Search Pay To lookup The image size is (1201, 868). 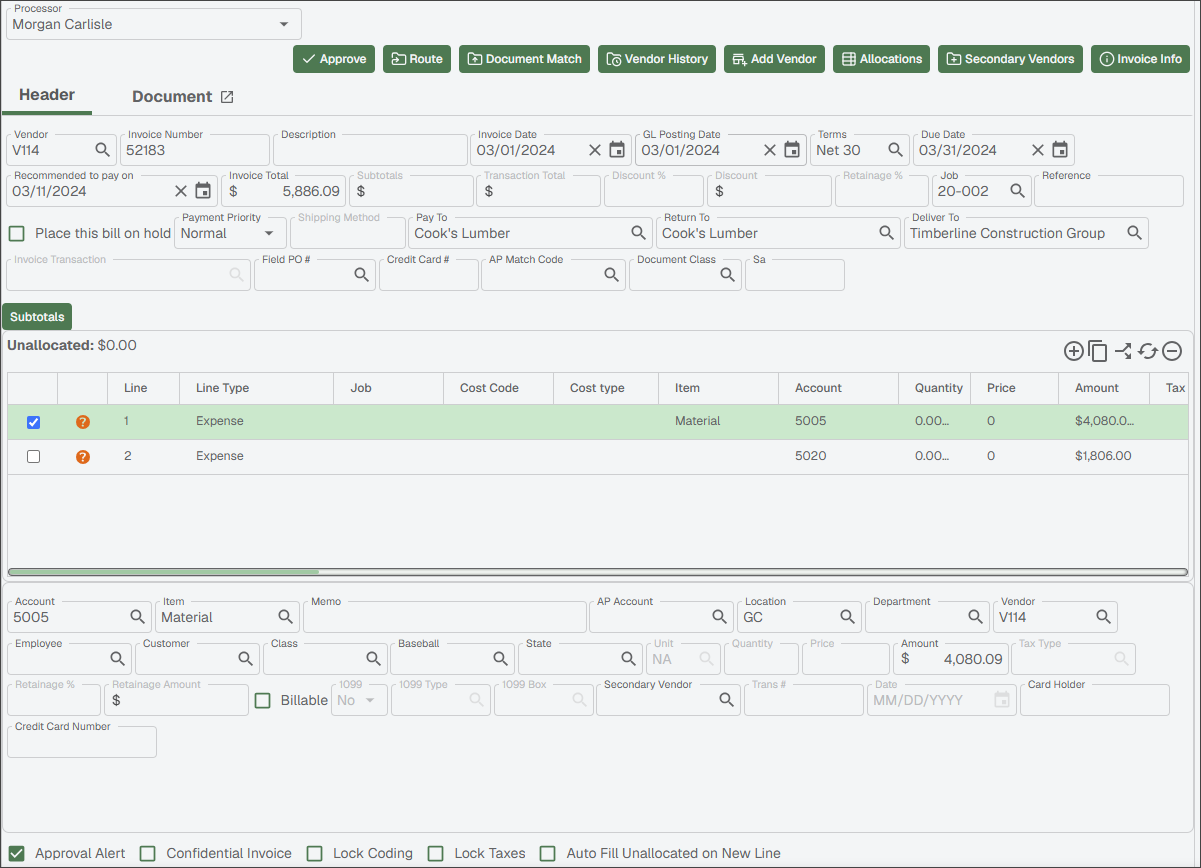click(x=638, y=233)
